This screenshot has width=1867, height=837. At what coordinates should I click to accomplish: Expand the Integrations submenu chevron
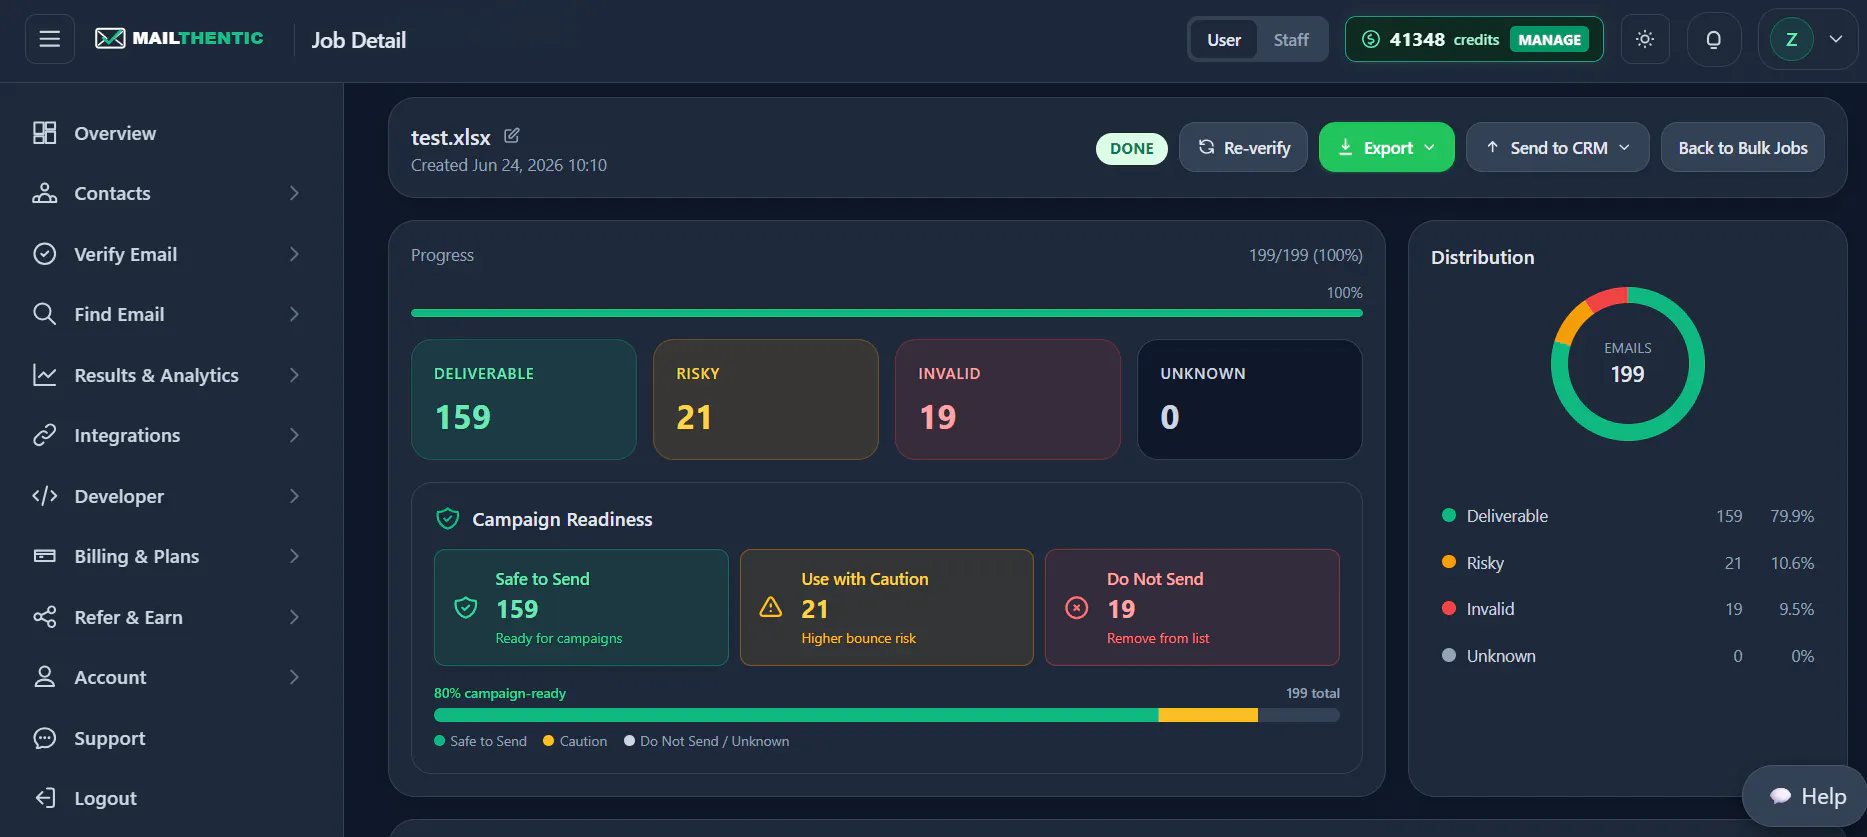pyautogui.click(x=294, y=435)
